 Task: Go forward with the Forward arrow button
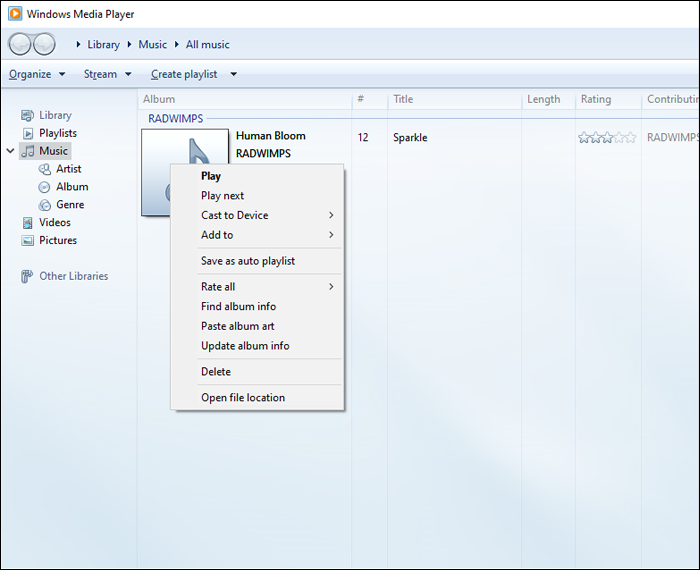[45, 44]
